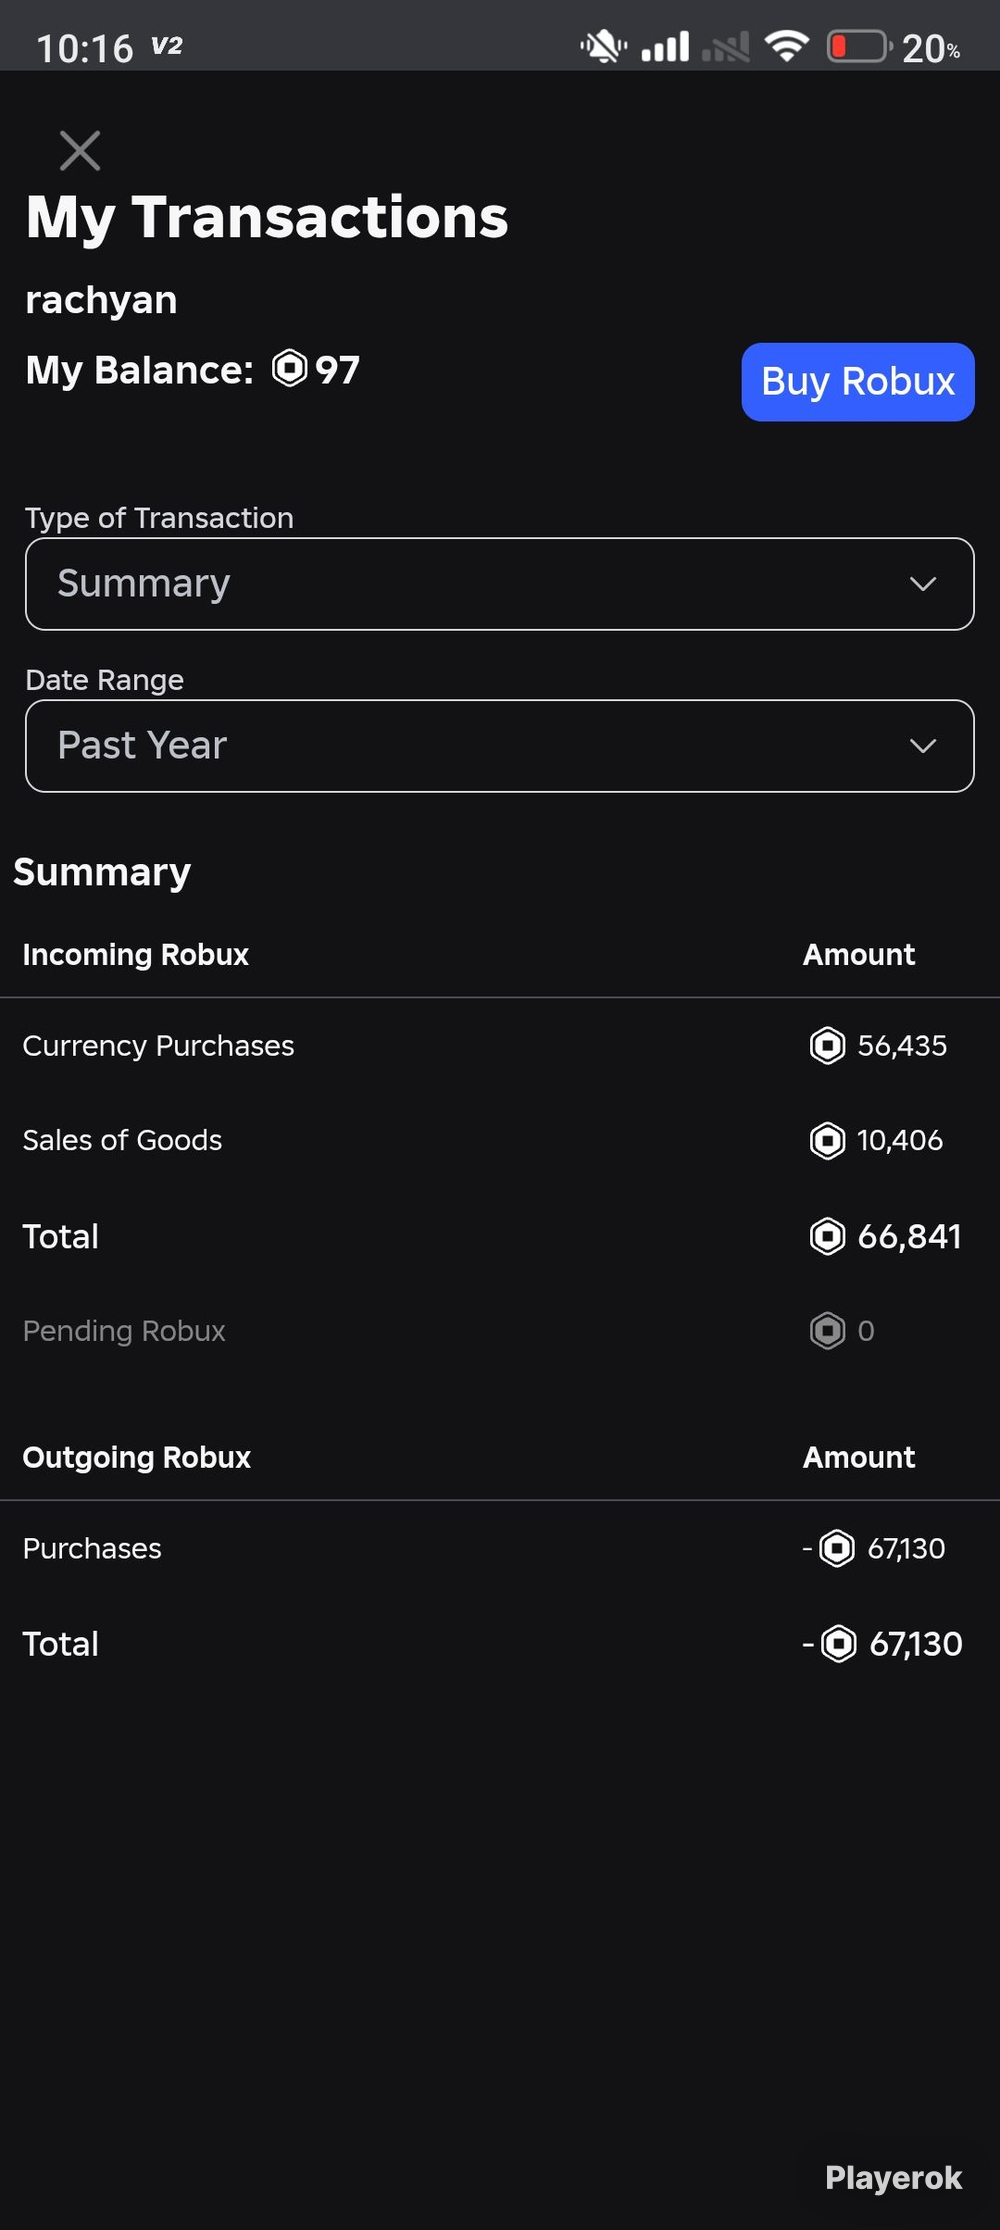Click the chevron arrow in Past Year selector

pos(923,746)
